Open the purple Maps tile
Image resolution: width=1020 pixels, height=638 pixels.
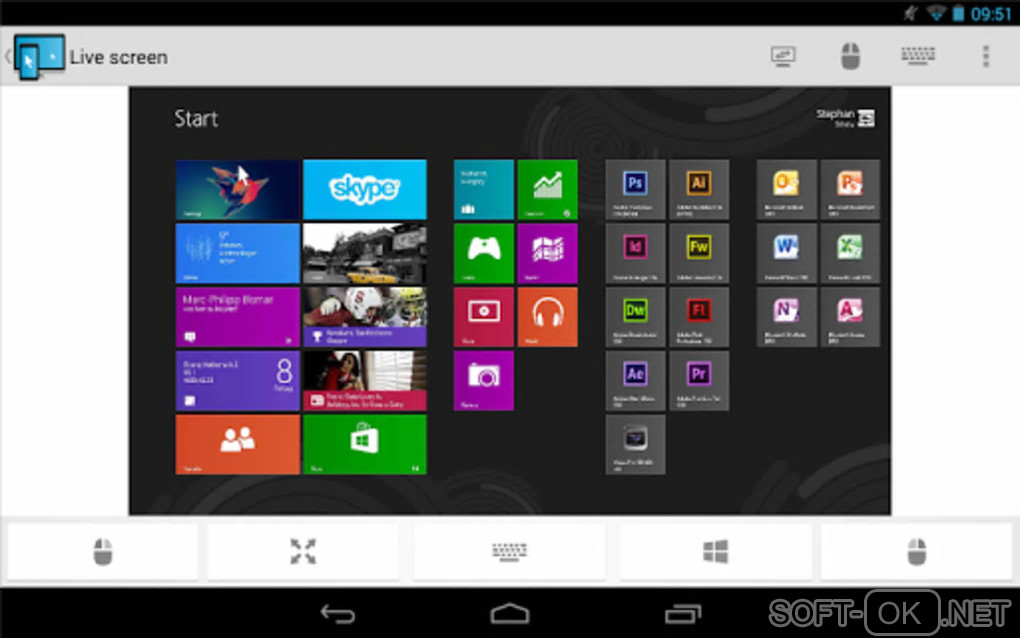(x=548, y=253)
